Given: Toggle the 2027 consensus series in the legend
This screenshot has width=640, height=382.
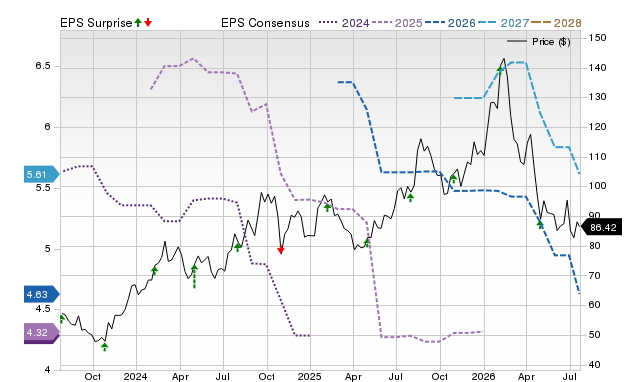Looking at the screenshot, I should tap(503, 23).
